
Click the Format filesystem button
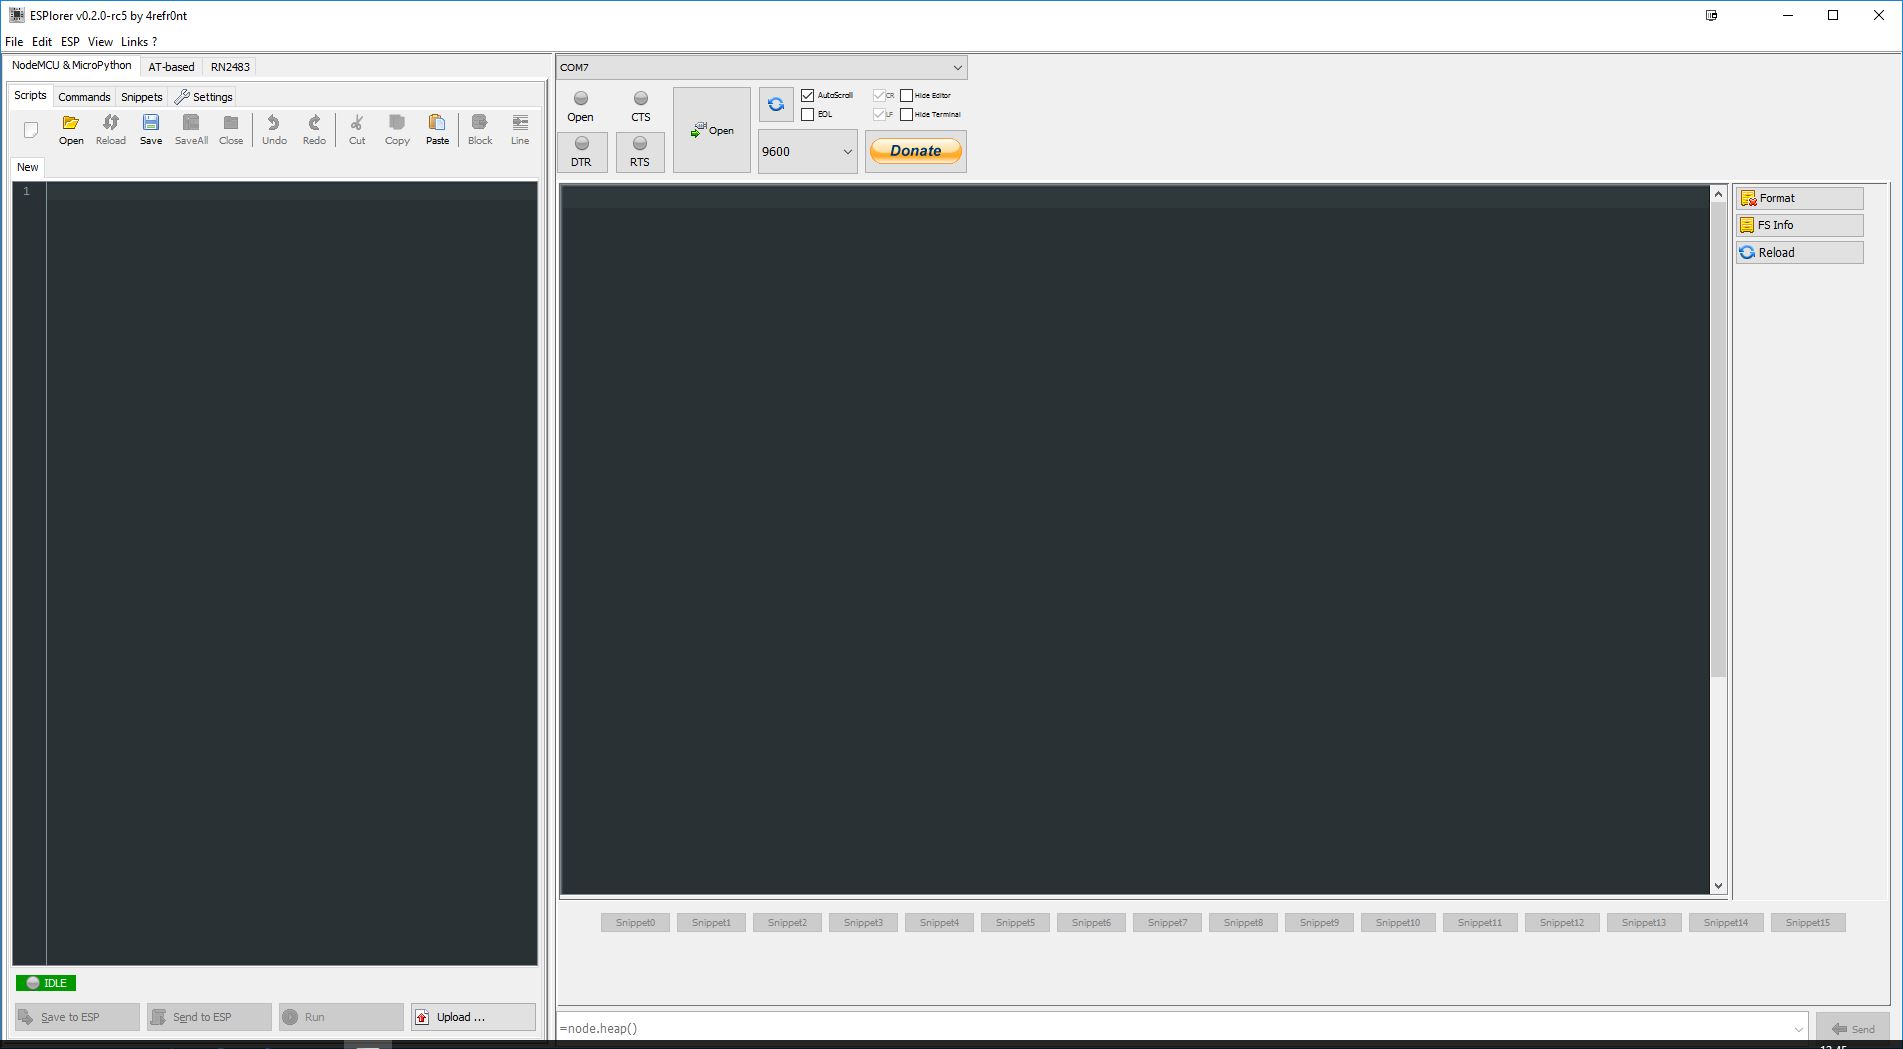(x=1799, y=198)
